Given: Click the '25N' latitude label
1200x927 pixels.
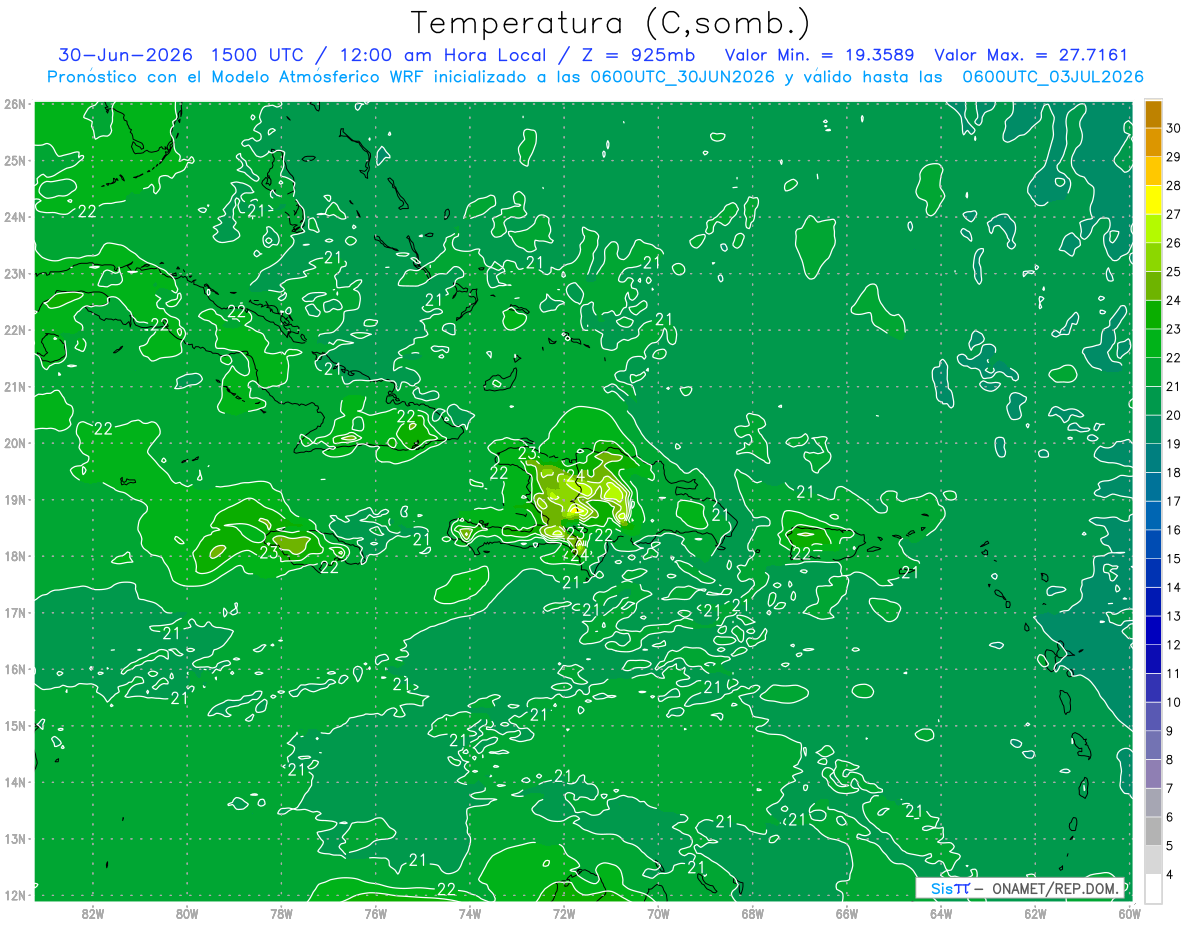Looking at the screenshot, I should point(15,160).
